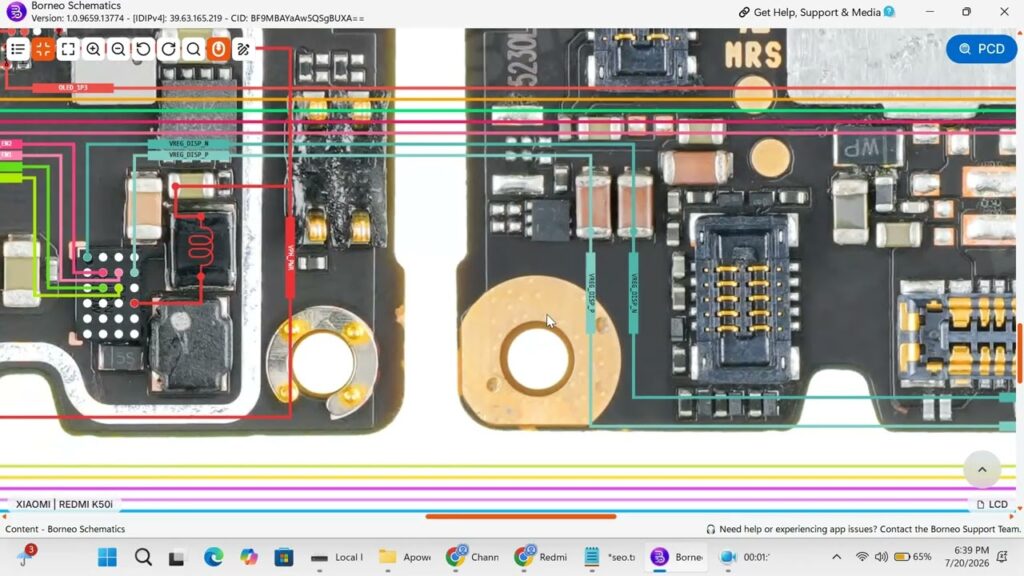Click the OLED_1P3 net label
This screenshot has width=1024, height=576.
point(72,88)
